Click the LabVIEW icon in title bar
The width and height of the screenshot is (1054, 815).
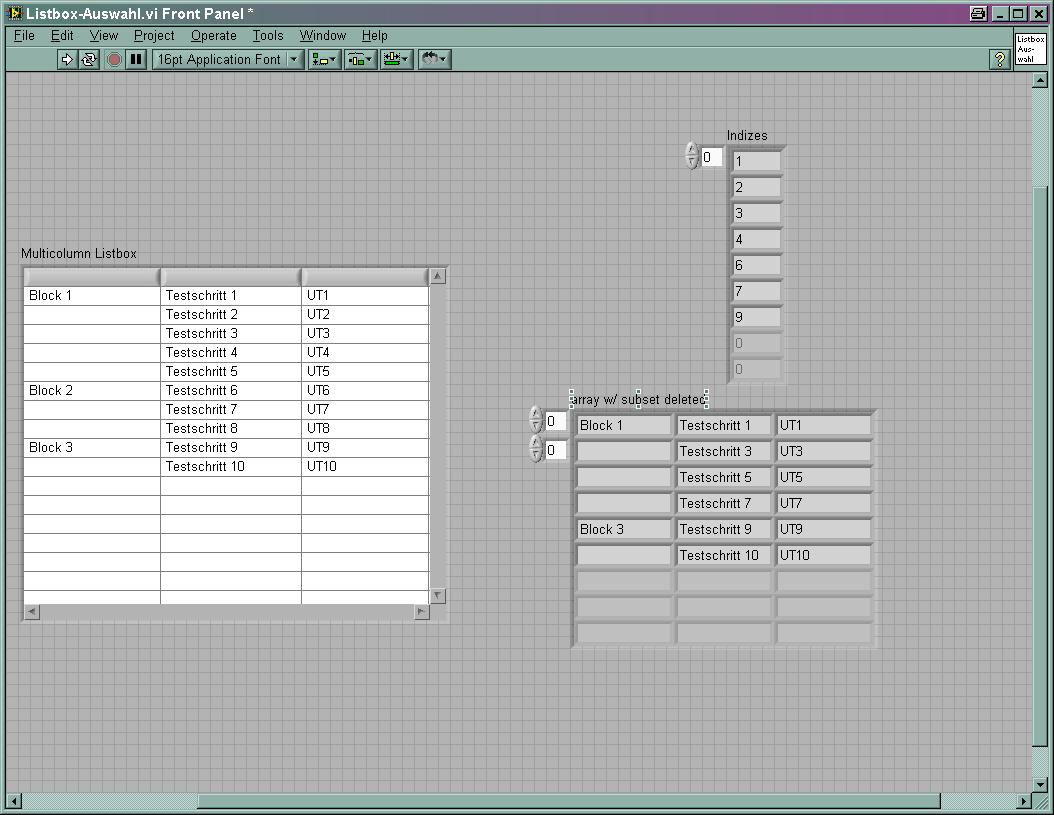pos(13,13)
